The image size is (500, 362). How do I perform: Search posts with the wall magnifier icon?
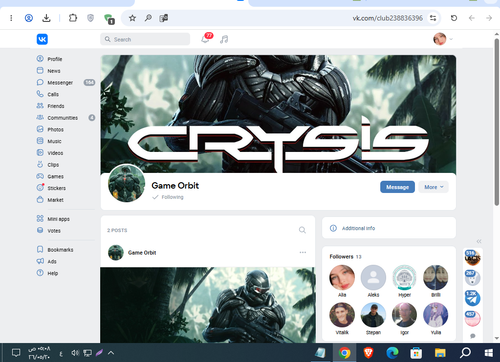coord(302,230)
